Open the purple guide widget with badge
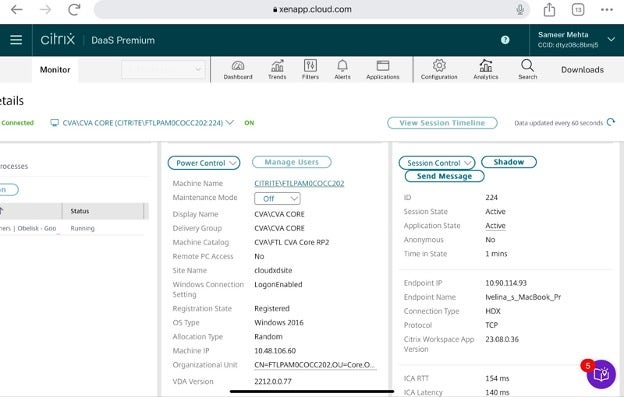 601,374
